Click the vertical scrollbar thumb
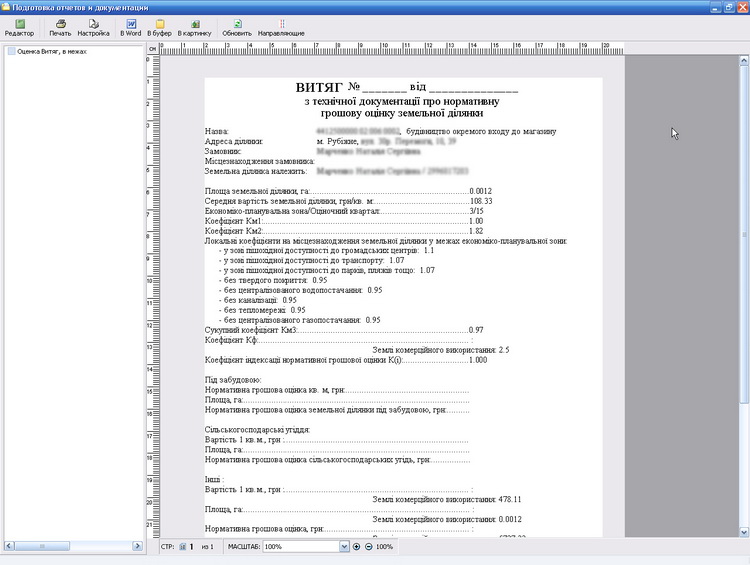 tap(744, 234)
